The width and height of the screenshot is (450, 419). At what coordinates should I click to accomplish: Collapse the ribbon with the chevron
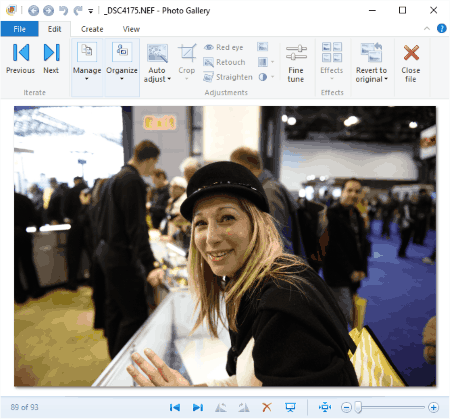tap(427, 29)
